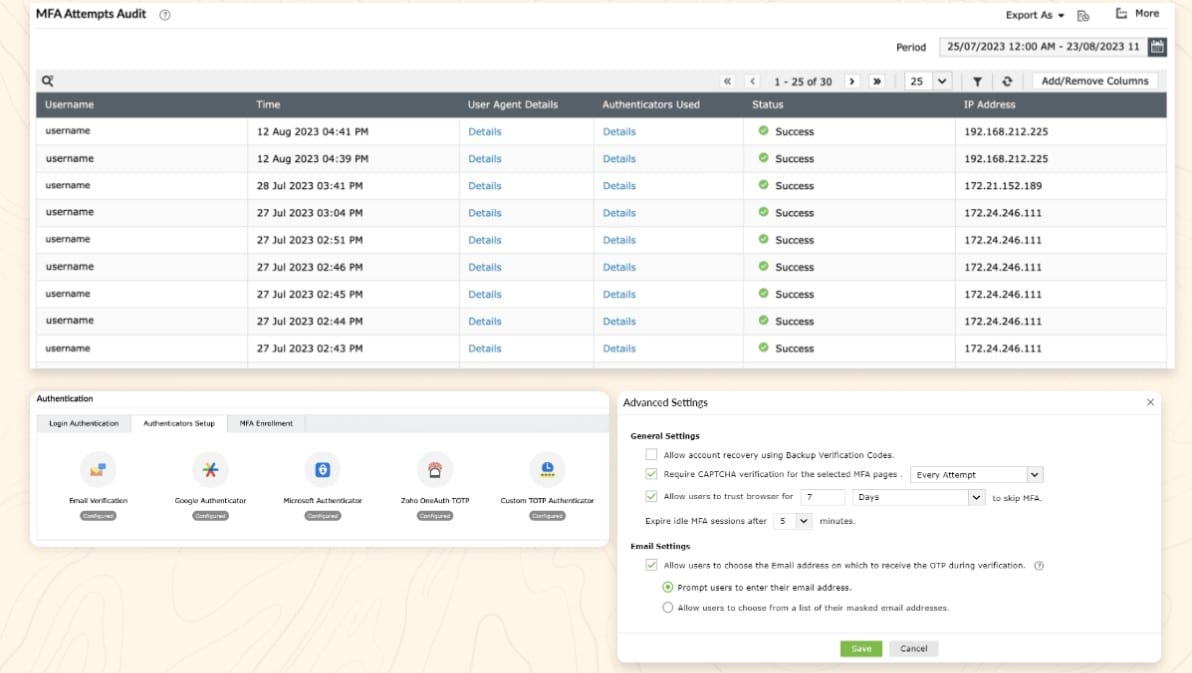Click the Username column header

click(x=69, y=105)
